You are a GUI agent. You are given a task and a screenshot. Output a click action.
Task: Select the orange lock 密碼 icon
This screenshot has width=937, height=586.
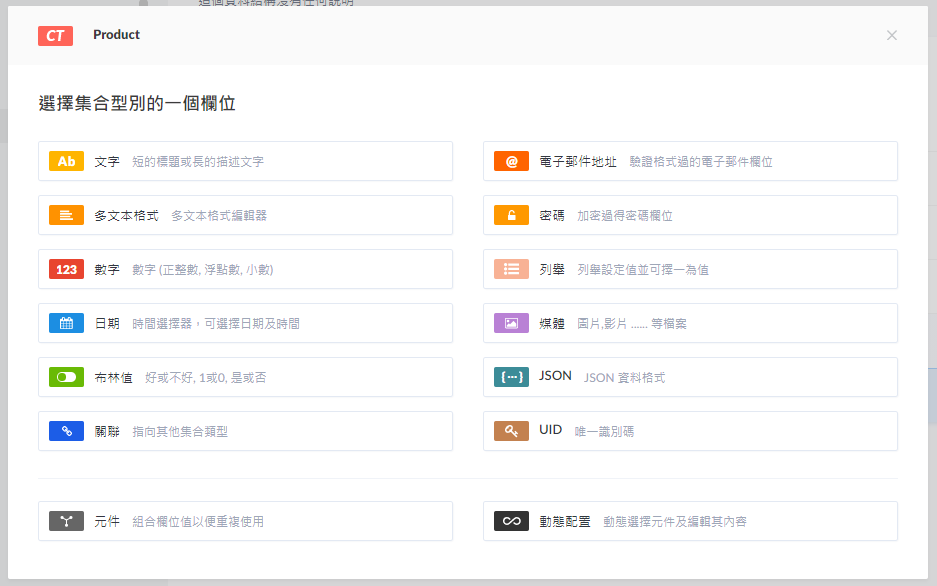point(511,215)
